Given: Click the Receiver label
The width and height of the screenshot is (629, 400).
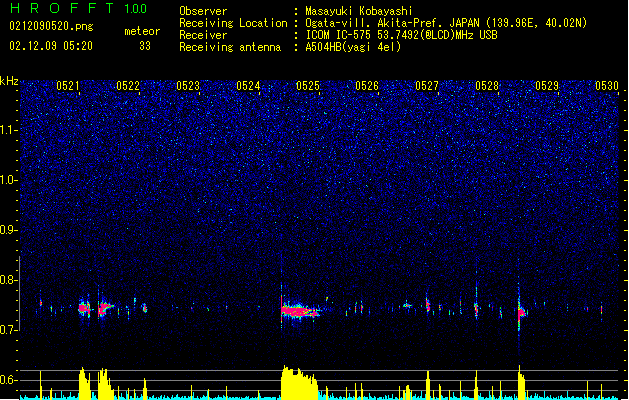Looking at the screenshot, I should pyautogui.click(x=203, y=35).
